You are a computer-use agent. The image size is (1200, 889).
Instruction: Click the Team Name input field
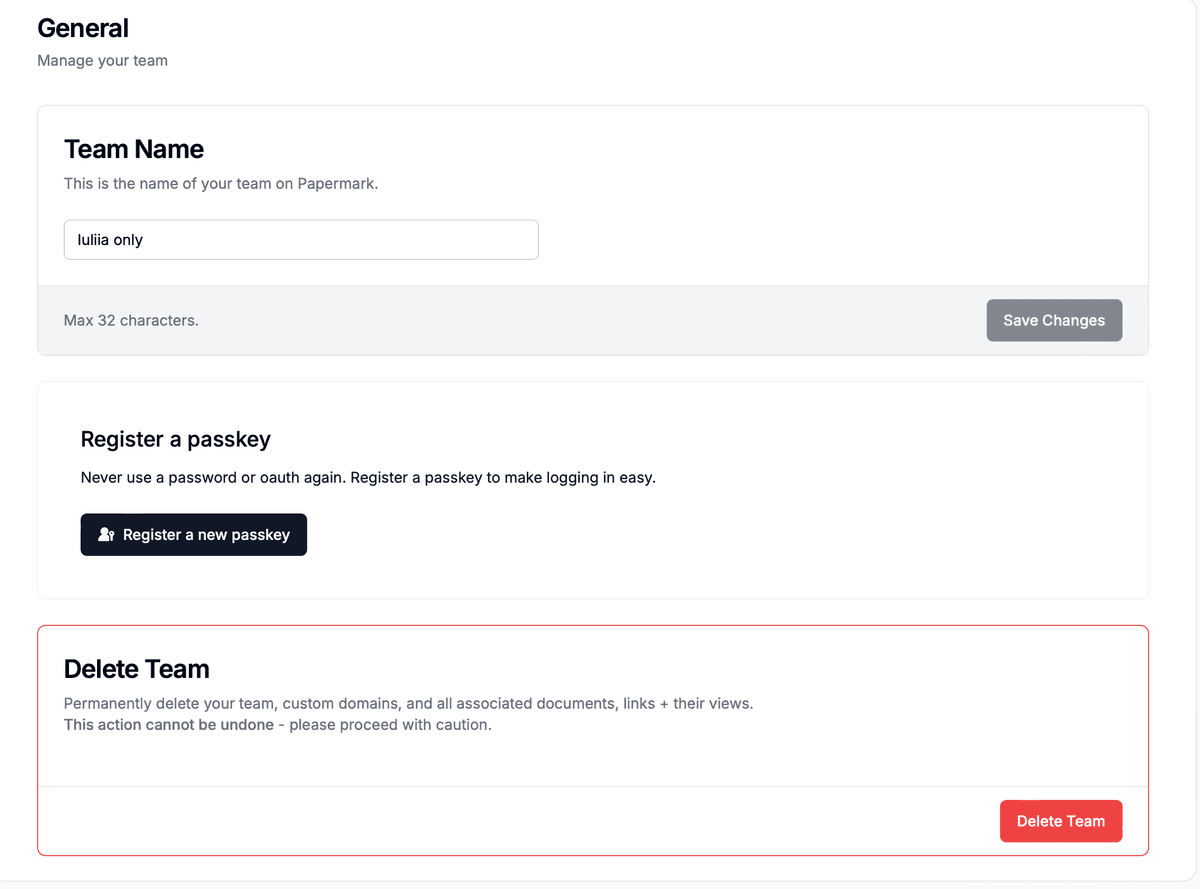[x=300, y=240]
